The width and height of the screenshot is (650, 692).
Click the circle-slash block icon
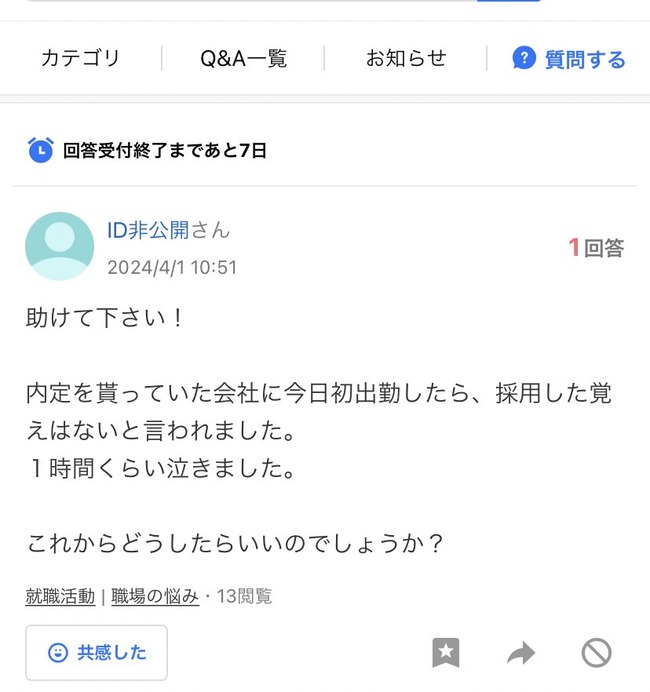coord(596,653)
